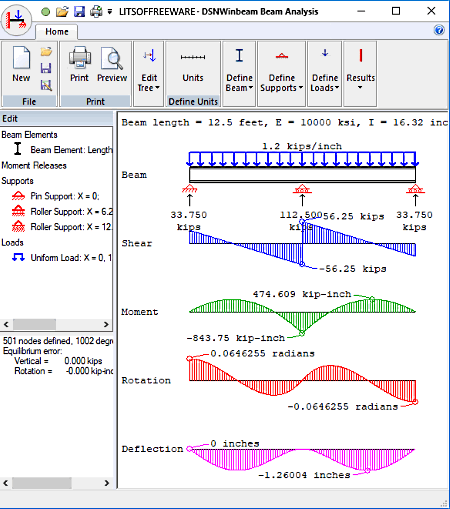Select Beam Element: Length tree item
This screenshot has width=450, height=509.
tap(71, 150)
